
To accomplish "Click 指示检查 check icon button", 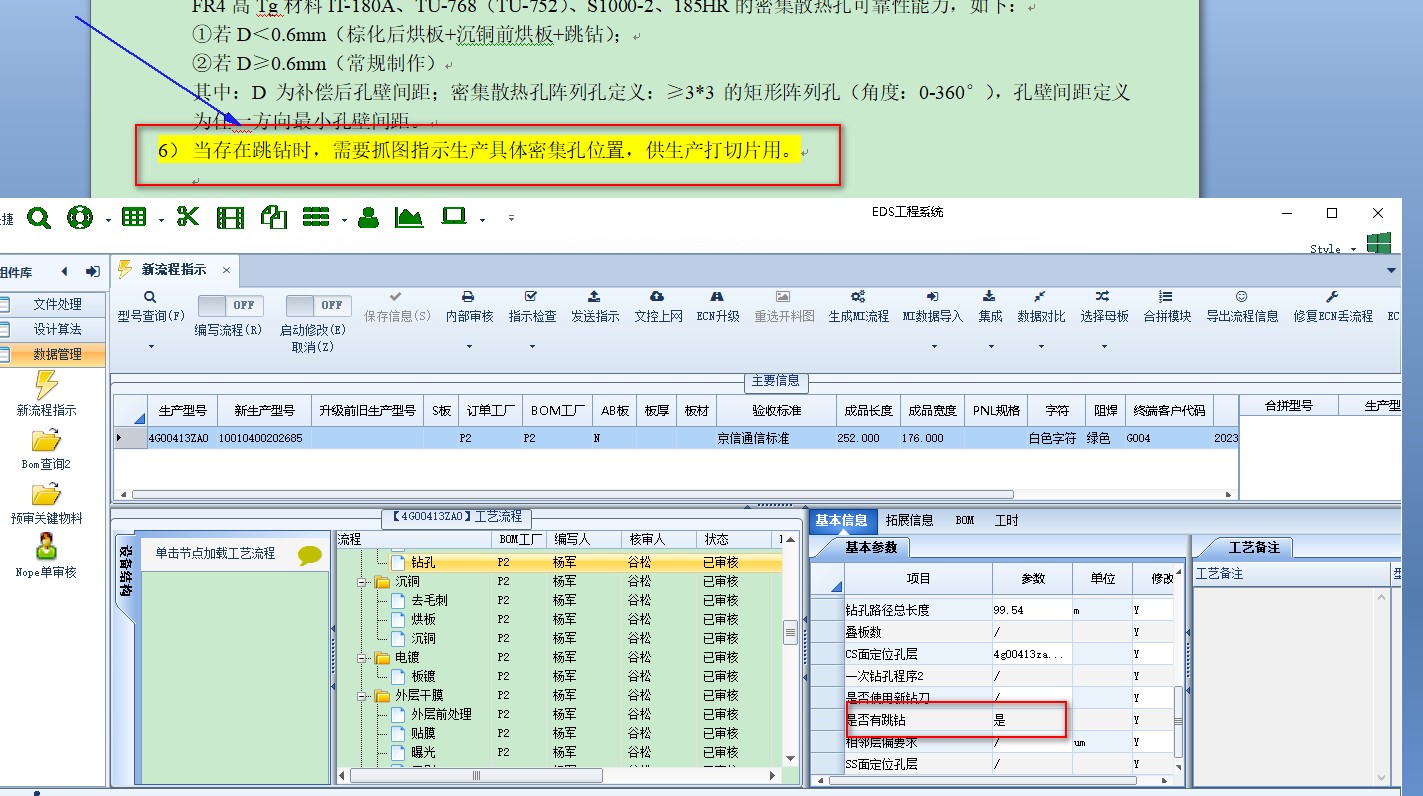I will pos(532,307).
